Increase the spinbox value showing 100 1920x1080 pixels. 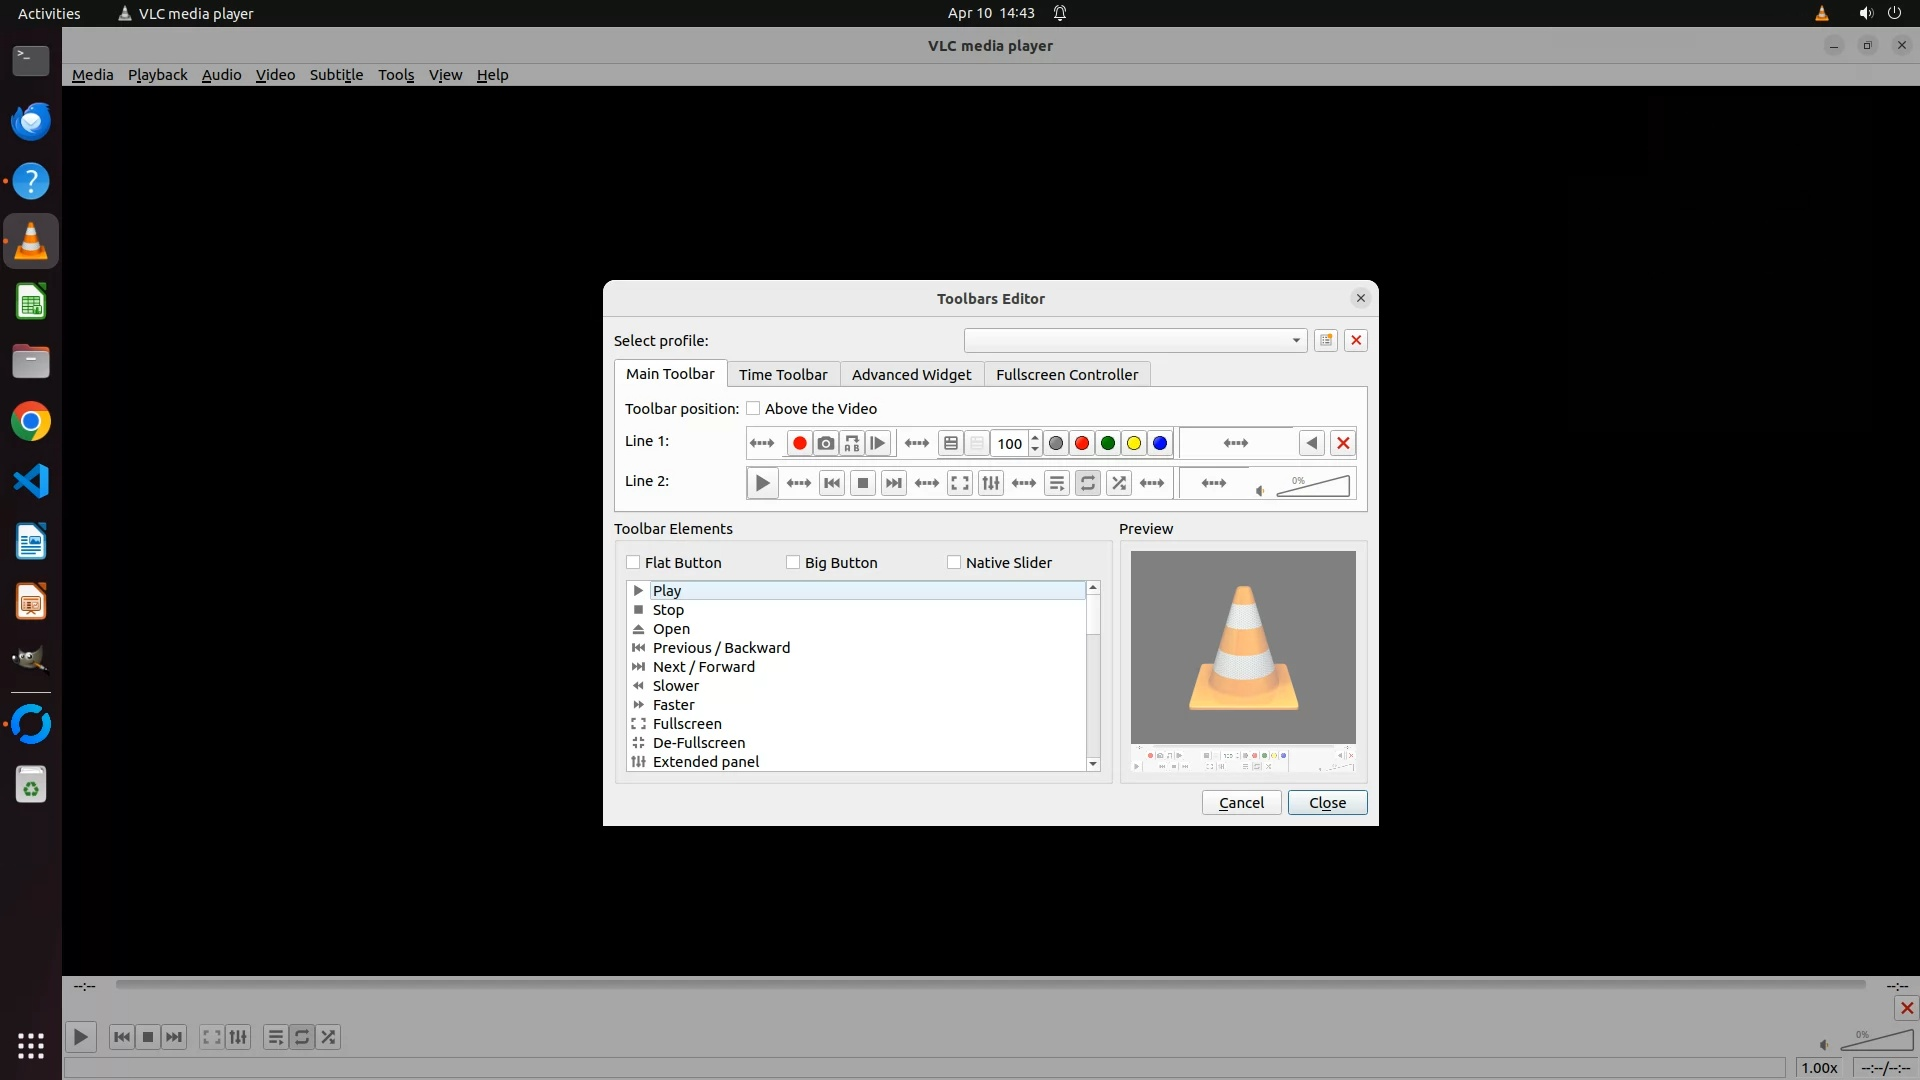(1035, 437)
